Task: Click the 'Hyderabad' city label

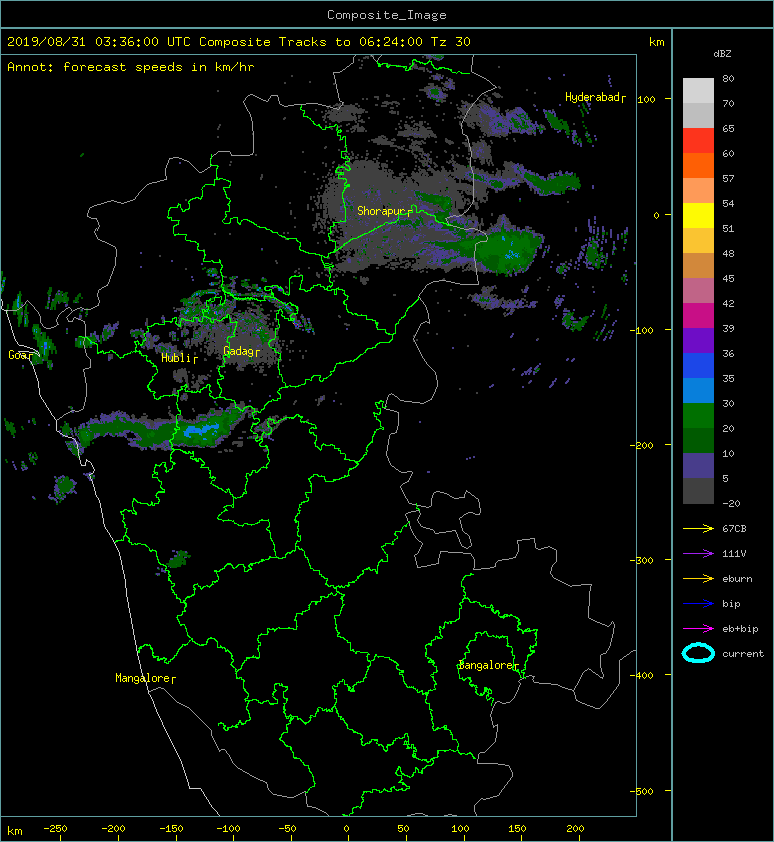Action: [592, 97]
